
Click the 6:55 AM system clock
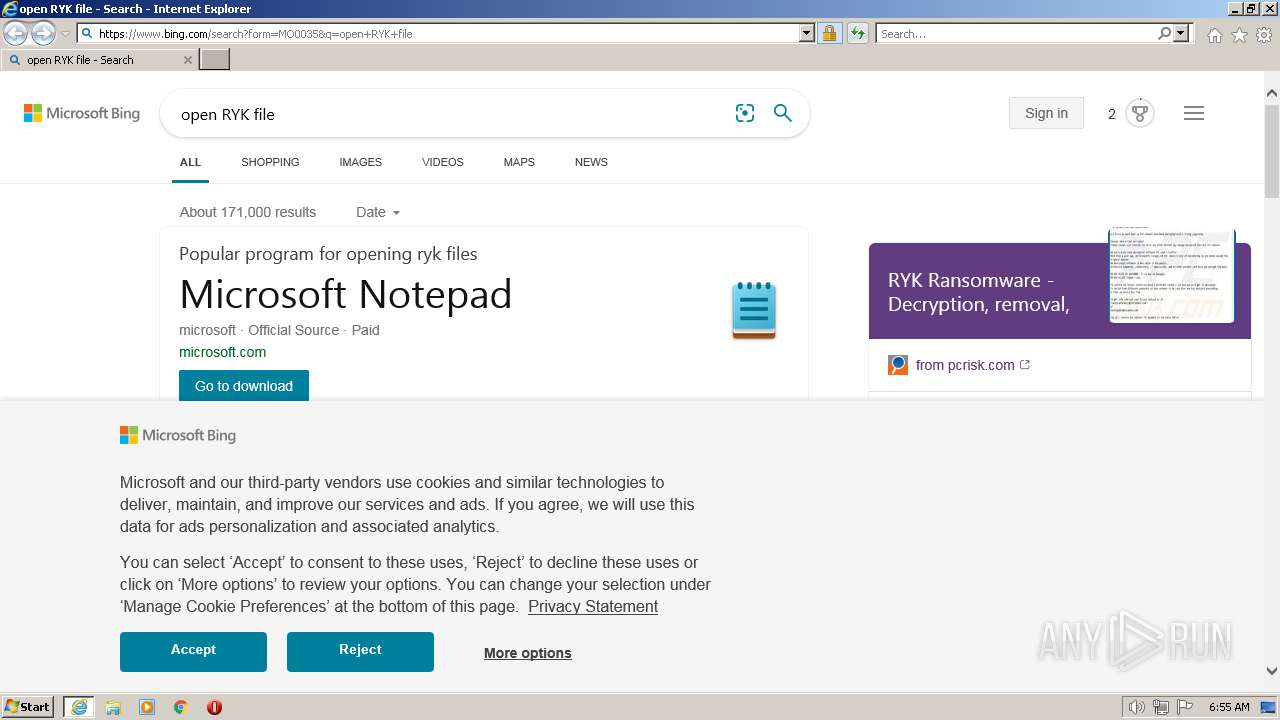(1229, 707)
